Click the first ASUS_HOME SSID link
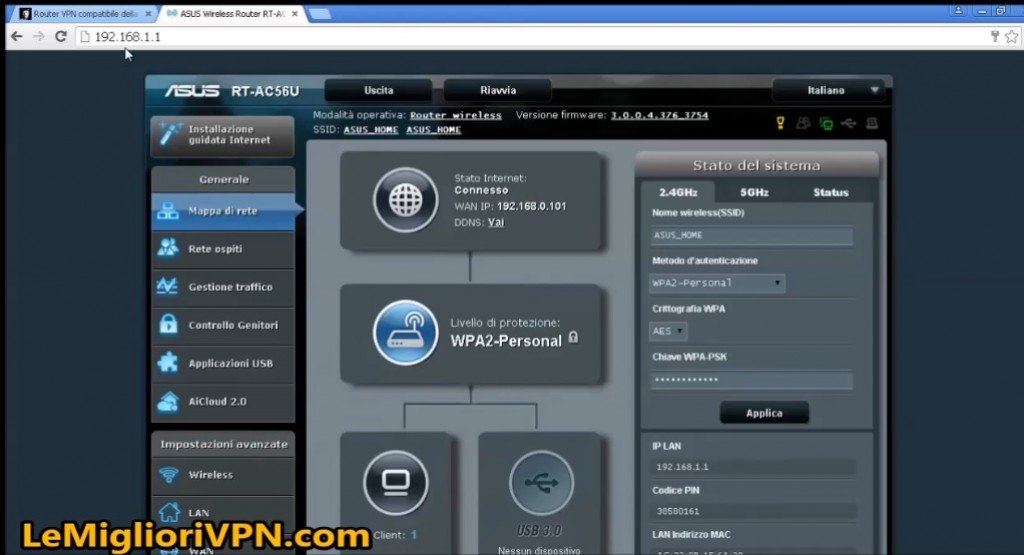Viewport: 1024px width, 555px height. point(371,129)
